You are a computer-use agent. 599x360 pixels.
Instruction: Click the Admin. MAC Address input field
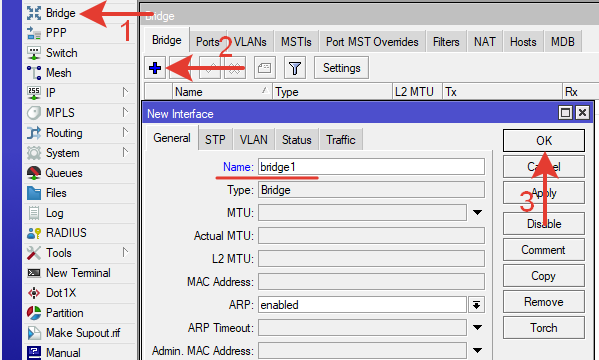coord(362,350)
